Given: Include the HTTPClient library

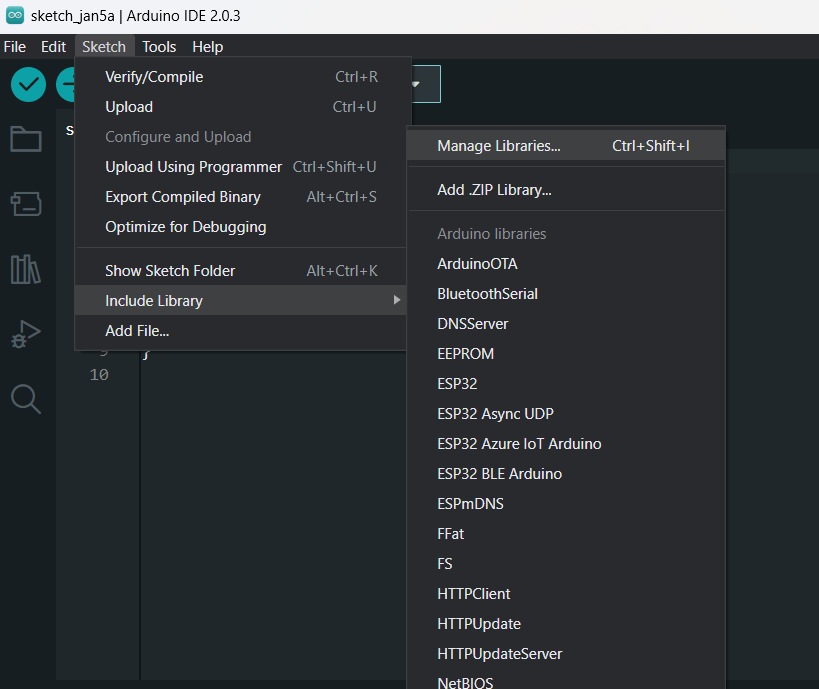Looking at the screenshot, I should pyautogui.click(x=566, y=594).
